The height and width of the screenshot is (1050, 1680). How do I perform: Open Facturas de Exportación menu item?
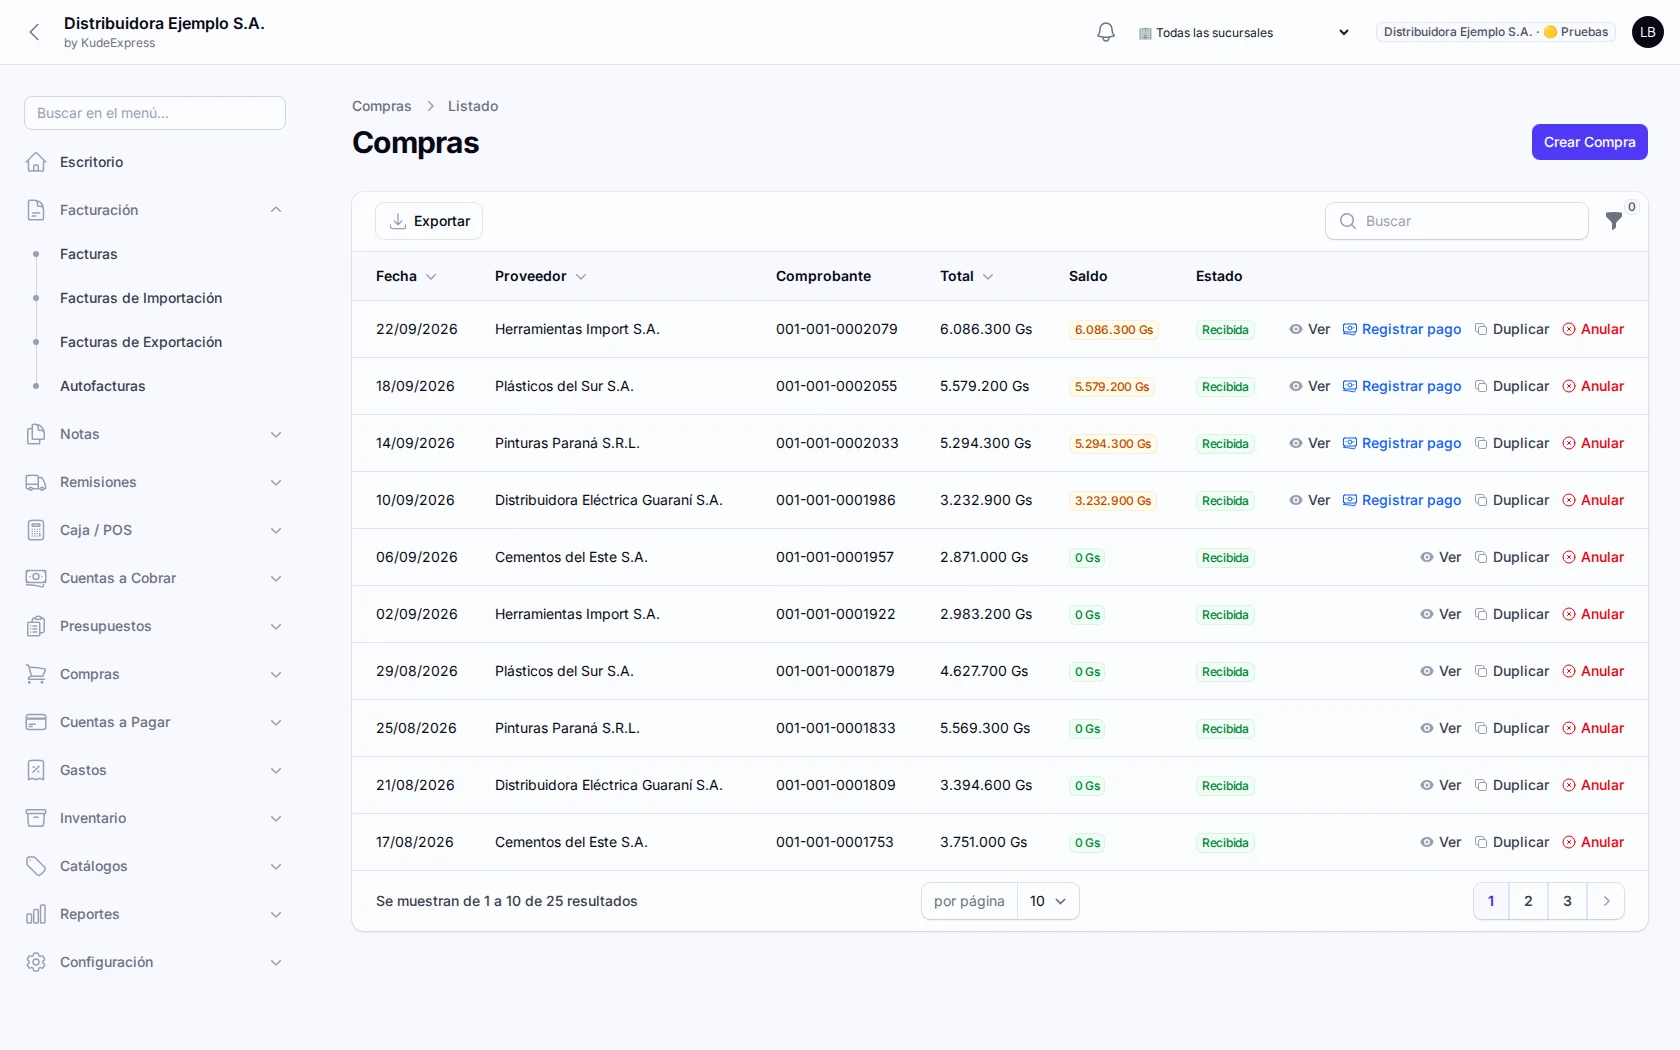(141, 342)
